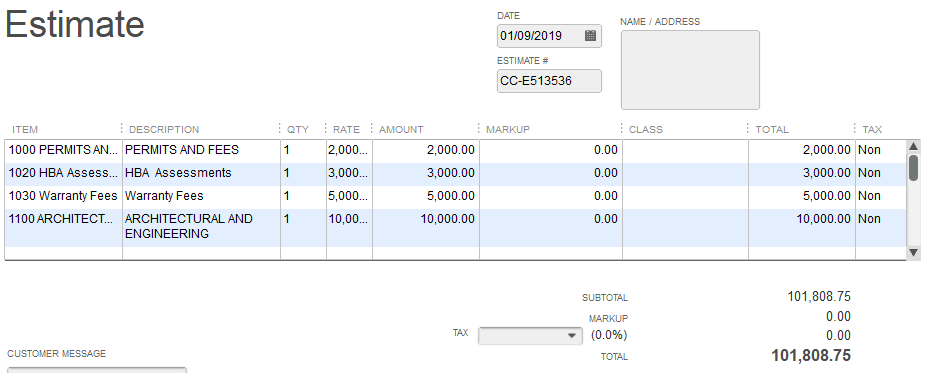Click the TOTAL column header
Image resolution: width=925 pixels, height=373 pixels.
(x=772, y=129)
